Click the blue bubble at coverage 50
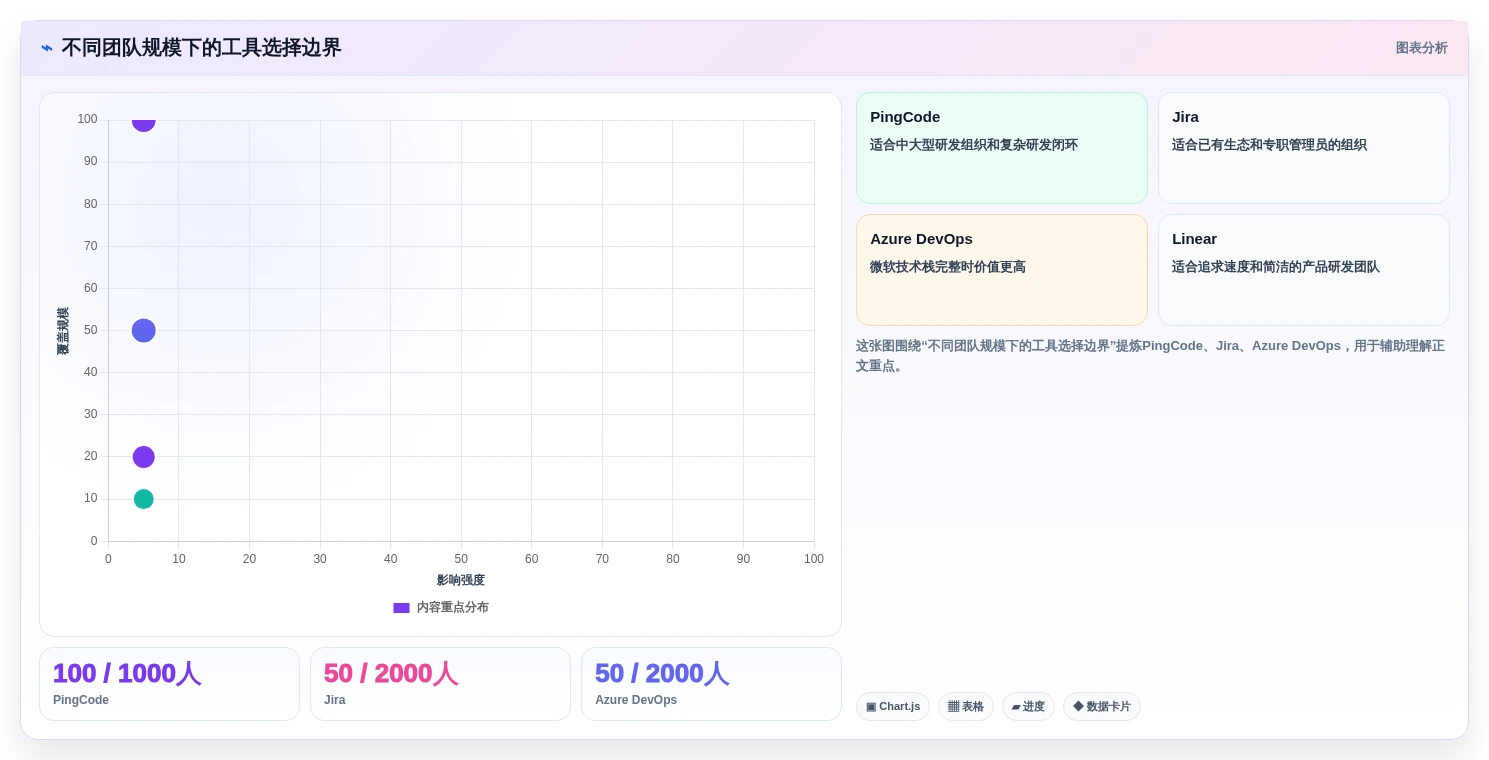1489x760 pixels. tap(144, 330)
